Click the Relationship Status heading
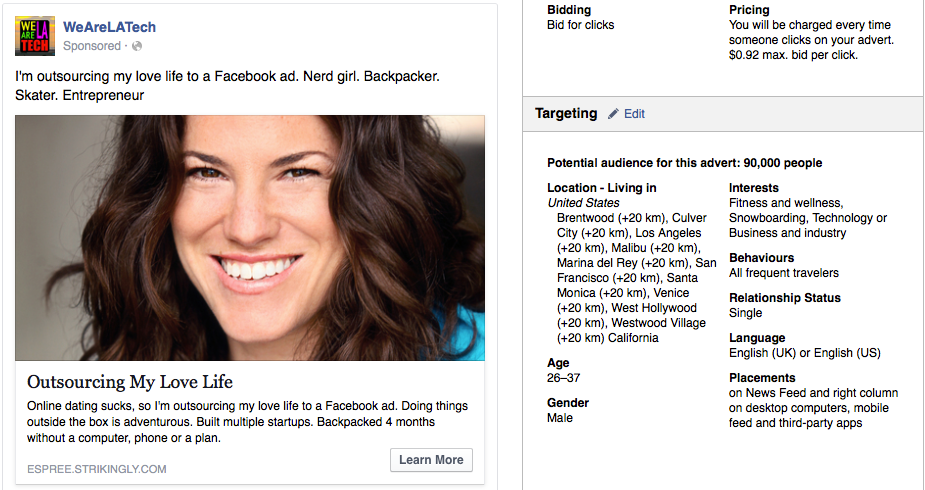Viewport: 925px width, 490px height. pyautogui.click(x=784, y=298)
